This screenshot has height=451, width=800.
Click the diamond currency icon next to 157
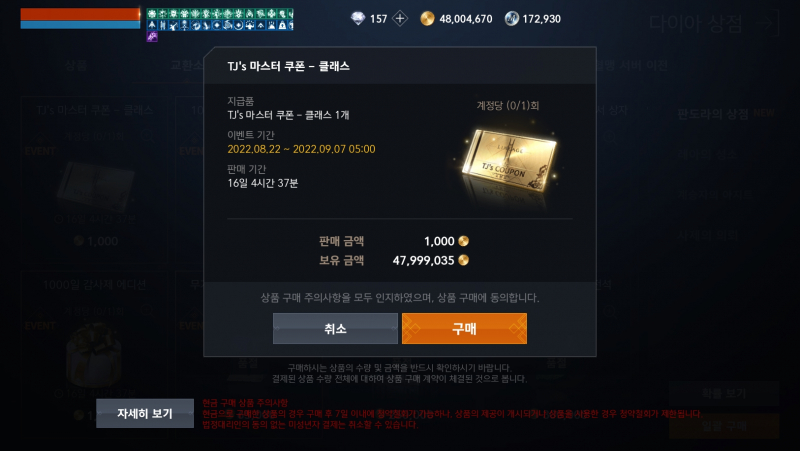coord(358,19)
